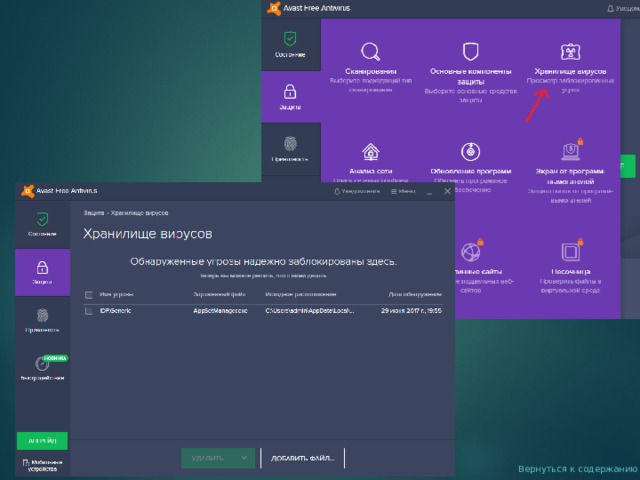Open Приватность fingerprint in the front window sidebar

(x=42, y=320)
